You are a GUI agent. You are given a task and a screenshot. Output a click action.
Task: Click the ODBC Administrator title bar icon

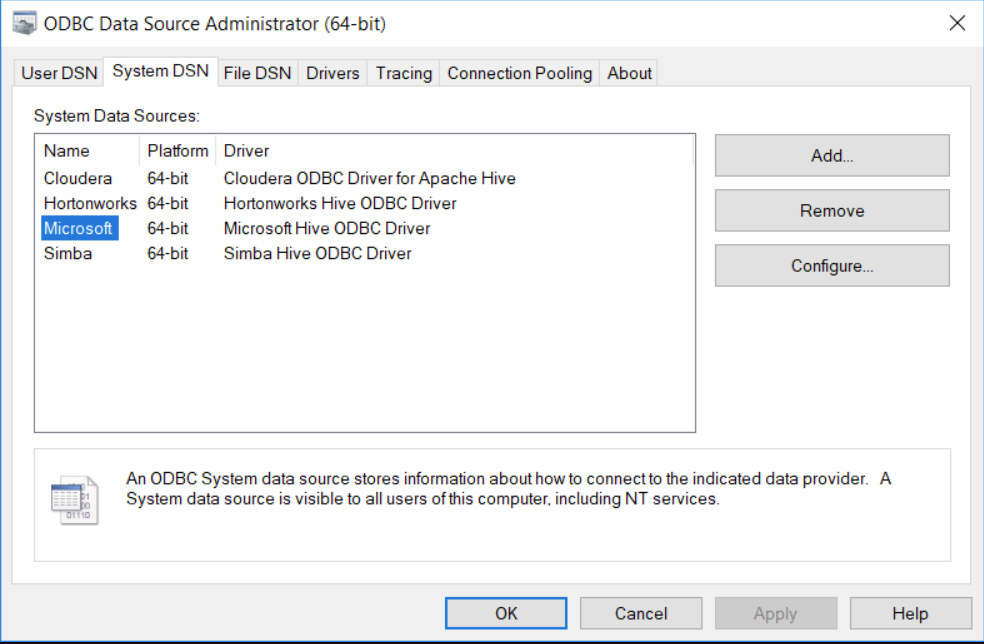pyautogui.click(x=24, y=24)
